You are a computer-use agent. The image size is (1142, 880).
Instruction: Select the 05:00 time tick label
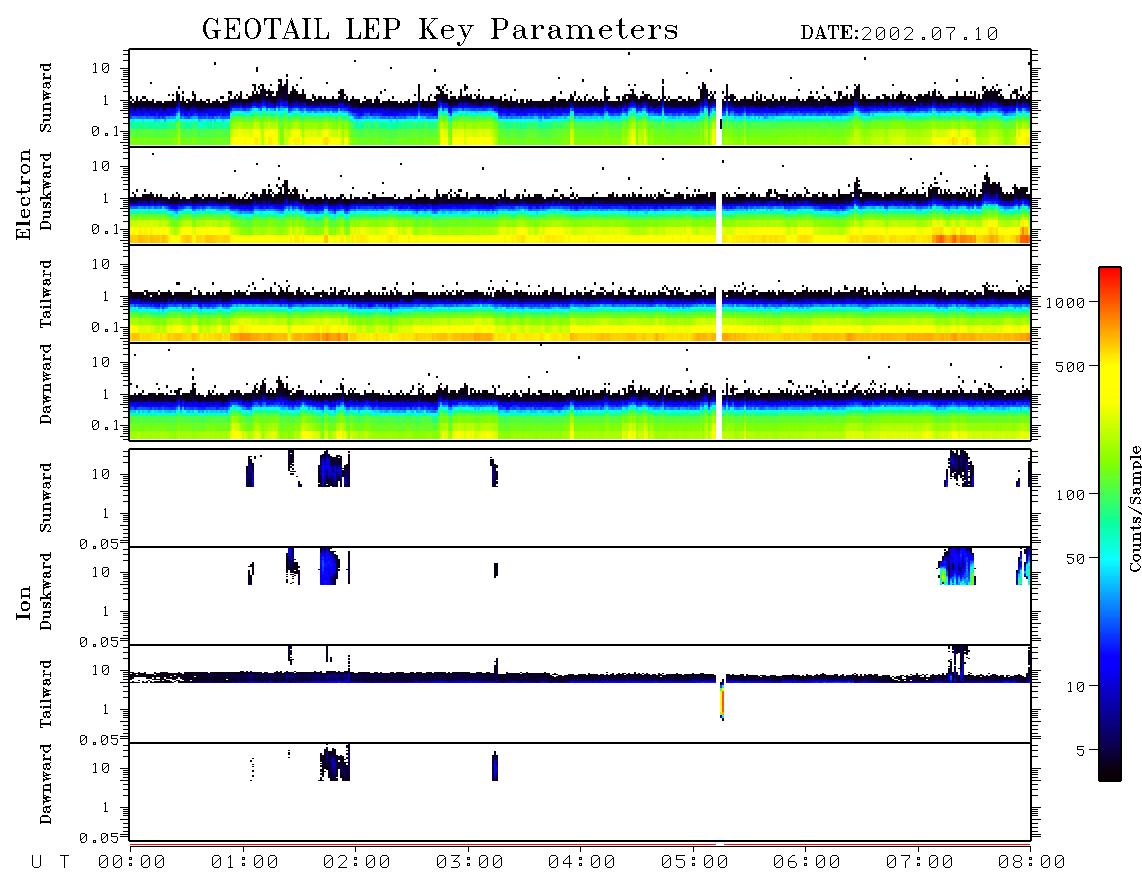click(x=695, y=862)
